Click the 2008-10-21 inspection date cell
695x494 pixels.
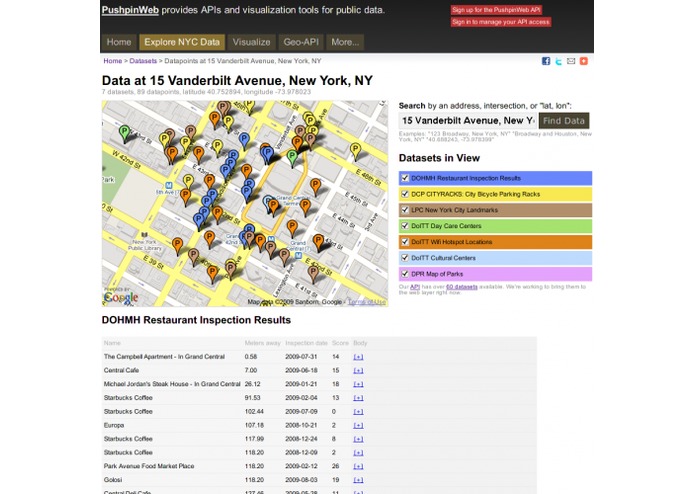pos(301,425)
